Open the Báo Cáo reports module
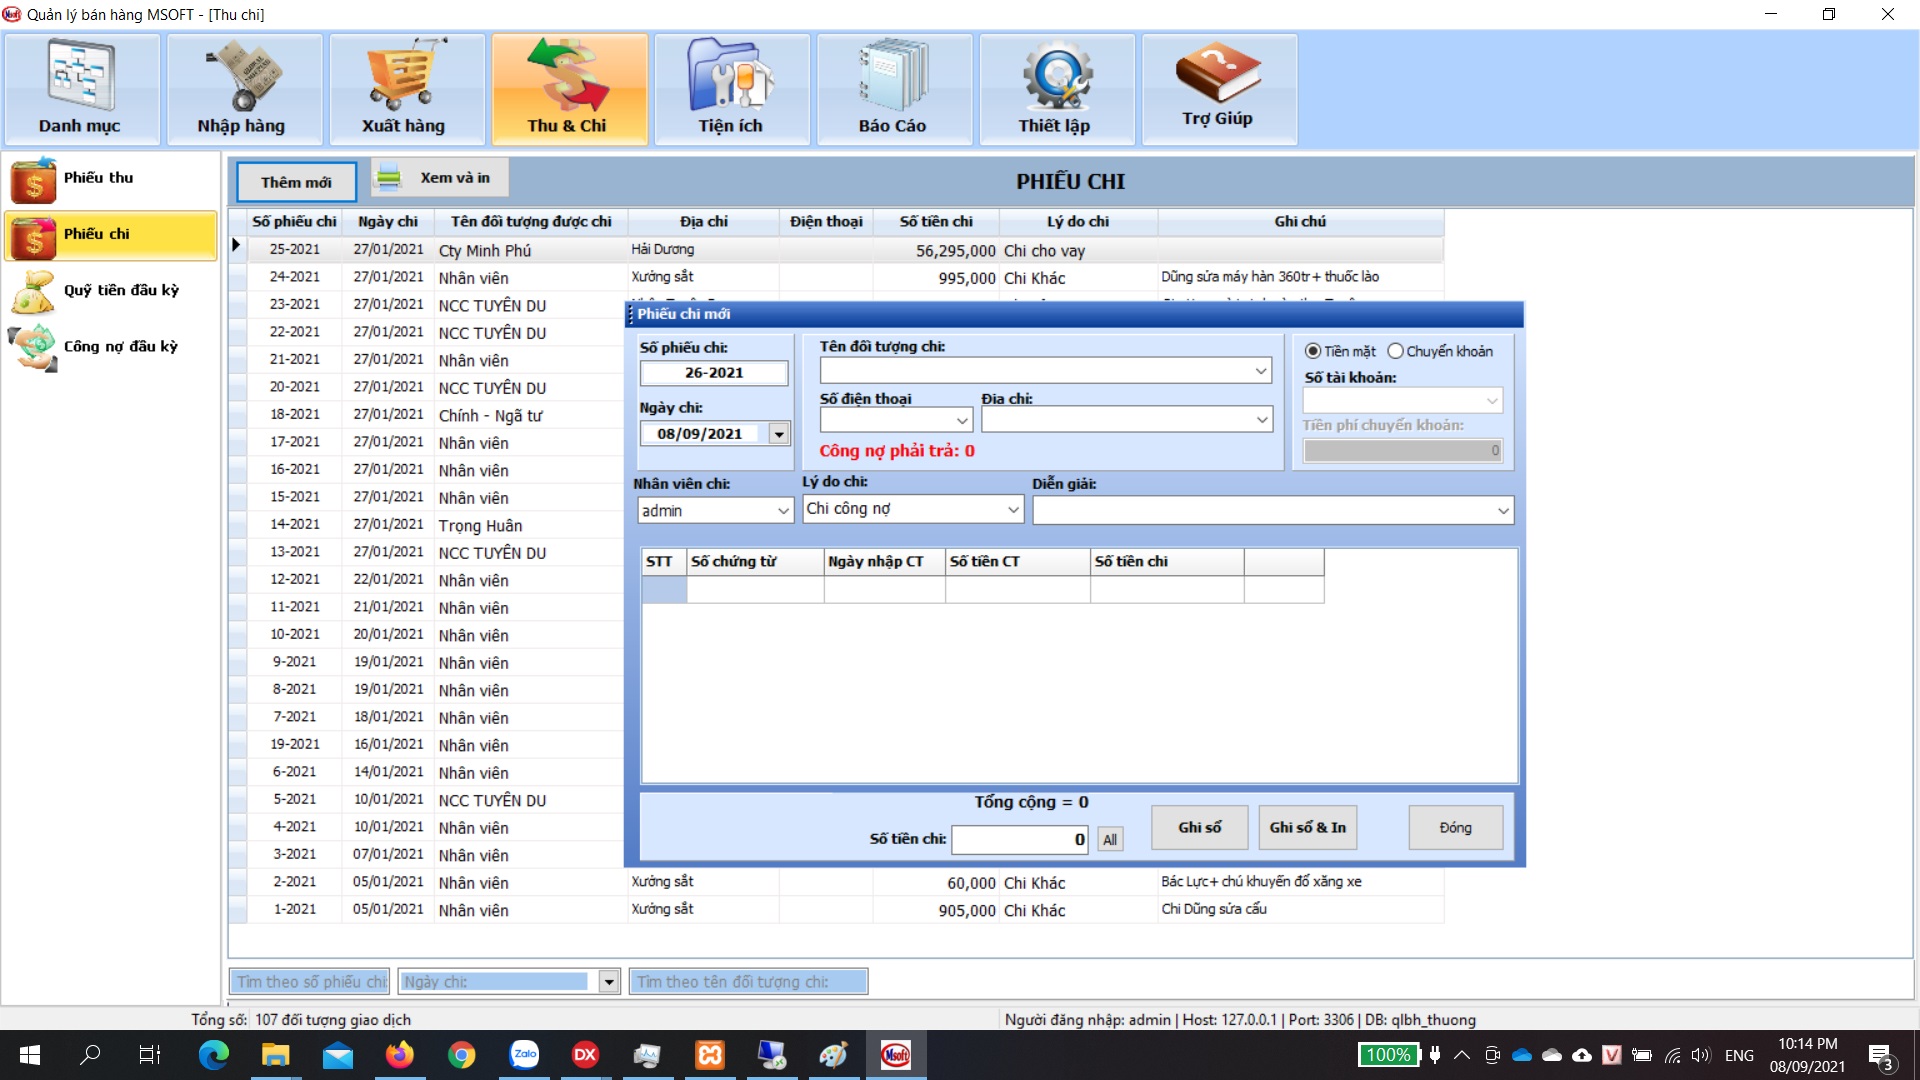Viewport: 1920px width, 1080px height. coord(894,90)
